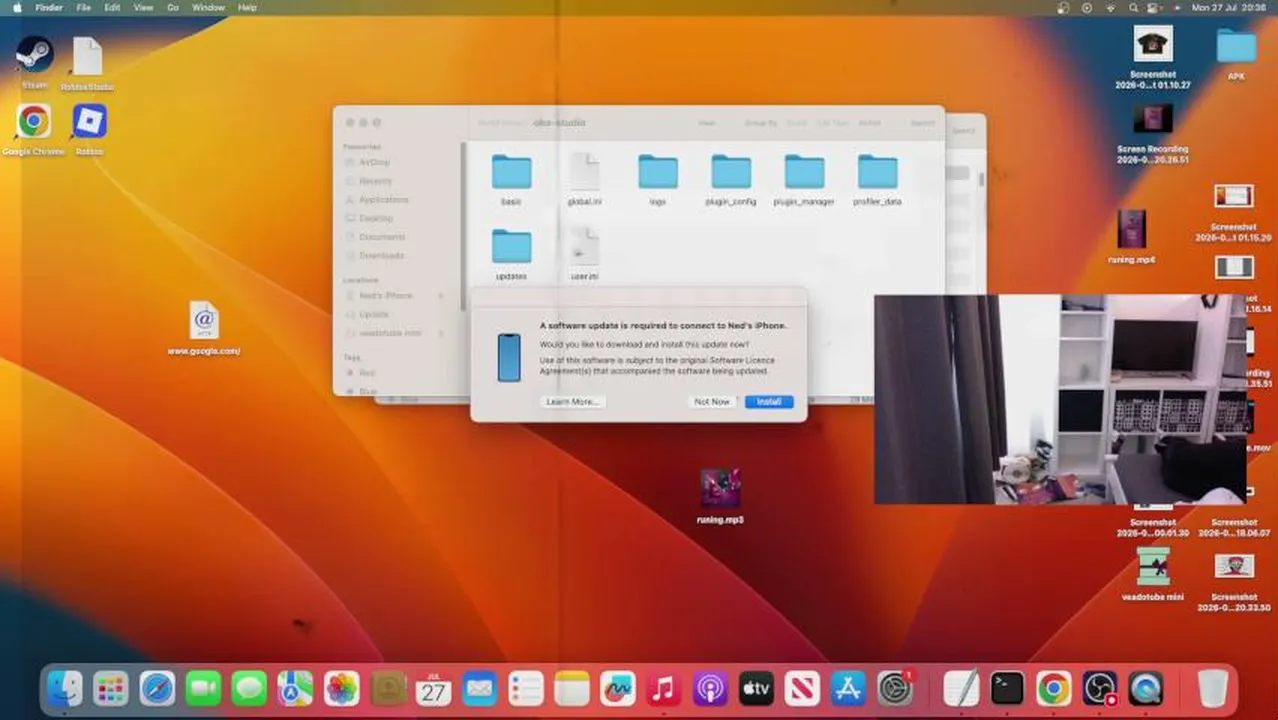Click the Spotlight search icon in menu bar
Image resolution: width=1278 pixels, height=720 pixels.
(1132, 7)
